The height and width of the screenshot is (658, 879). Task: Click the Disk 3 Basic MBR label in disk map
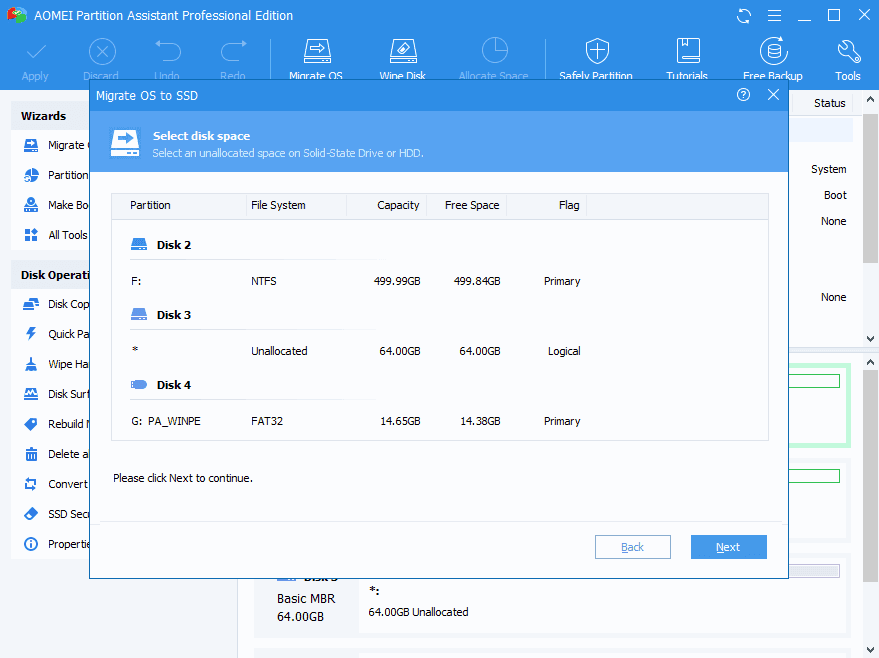pos(306,599)
